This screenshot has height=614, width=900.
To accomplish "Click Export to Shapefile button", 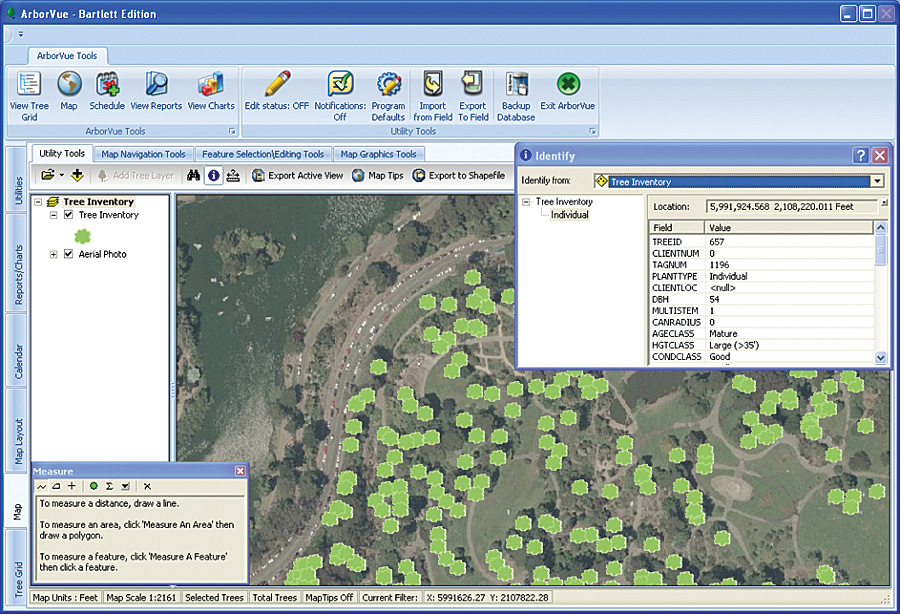I will pyautogui.click(x=457, y=176).
